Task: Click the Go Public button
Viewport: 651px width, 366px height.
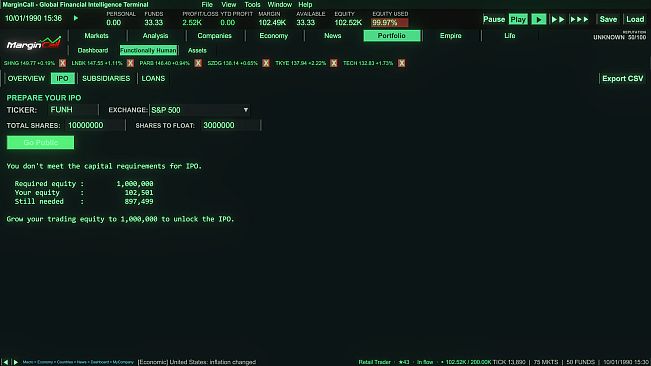Action: (x=40, y=142)
